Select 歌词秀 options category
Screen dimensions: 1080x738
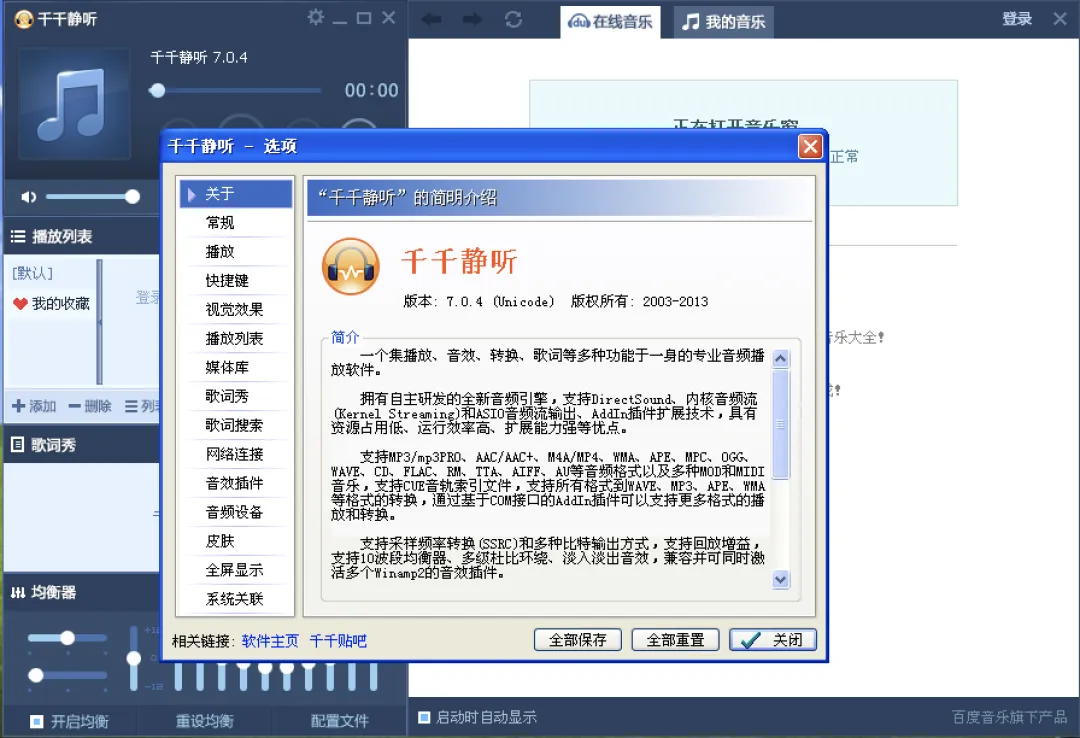[x=236, y=397]
